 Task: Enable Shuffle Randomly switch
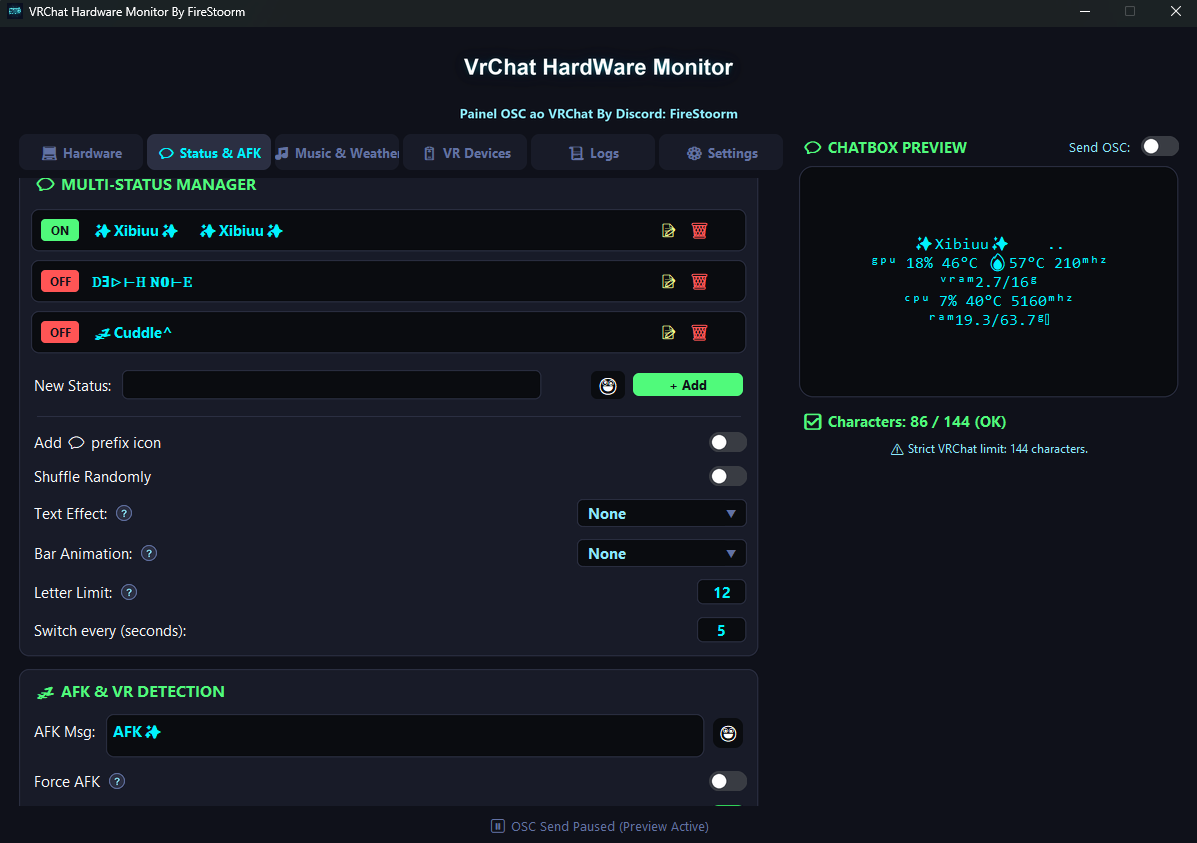(728, 476)
